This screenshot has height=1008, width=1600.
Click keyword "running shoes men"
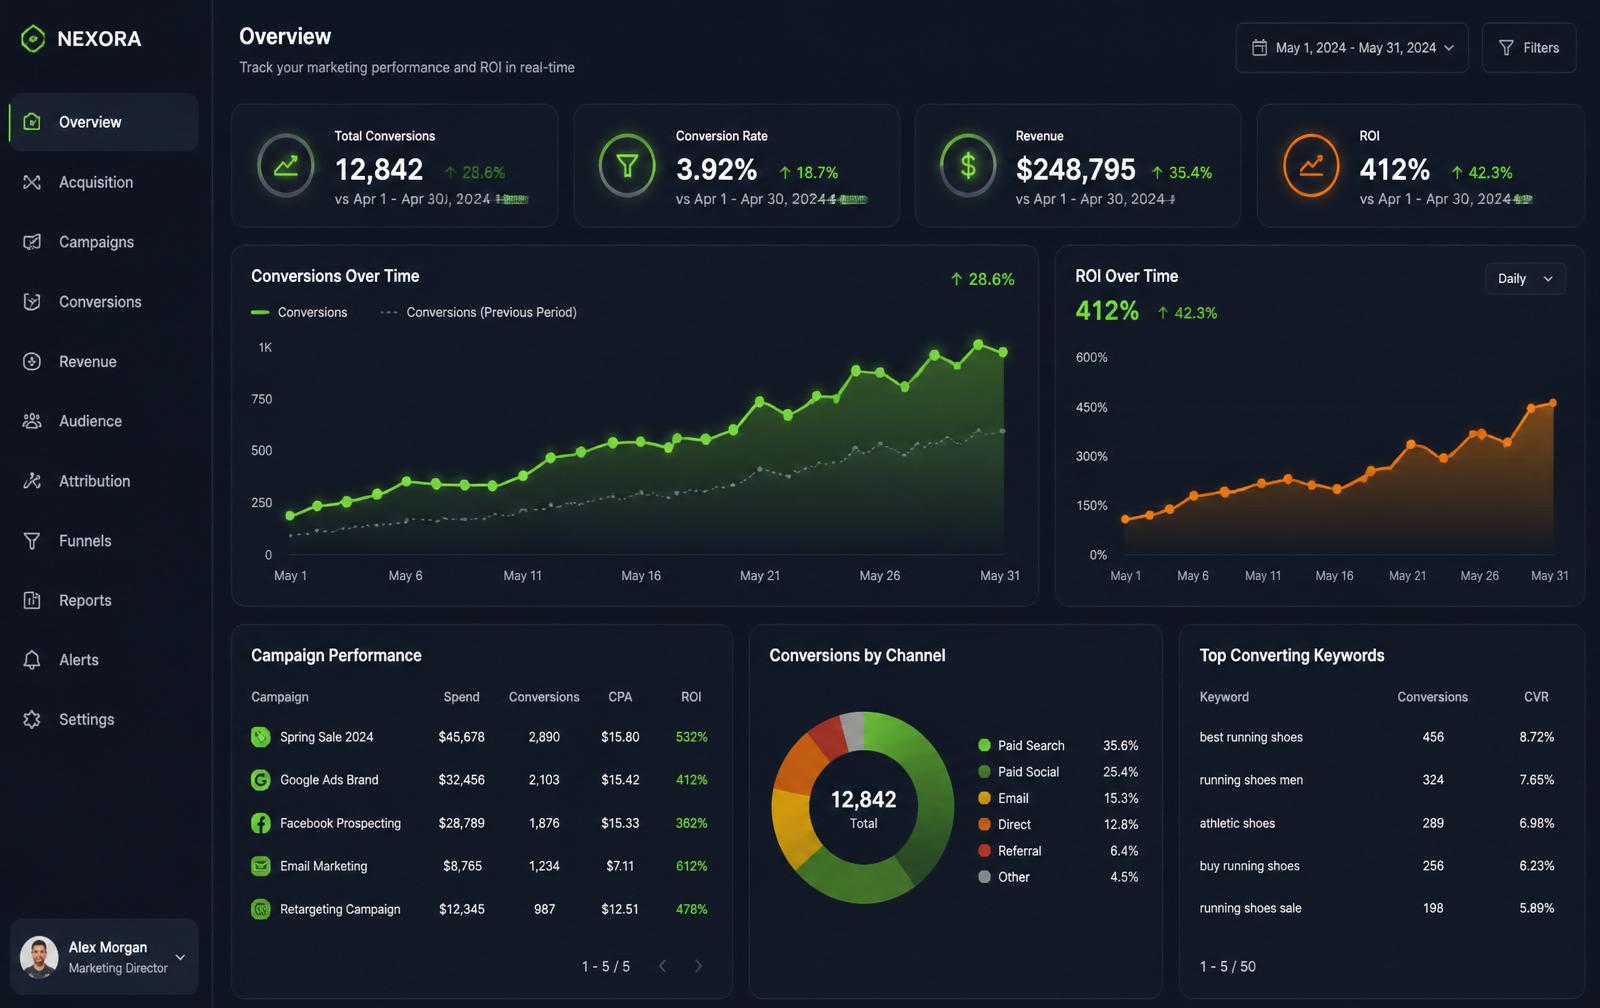click(x=1251, y=780)
